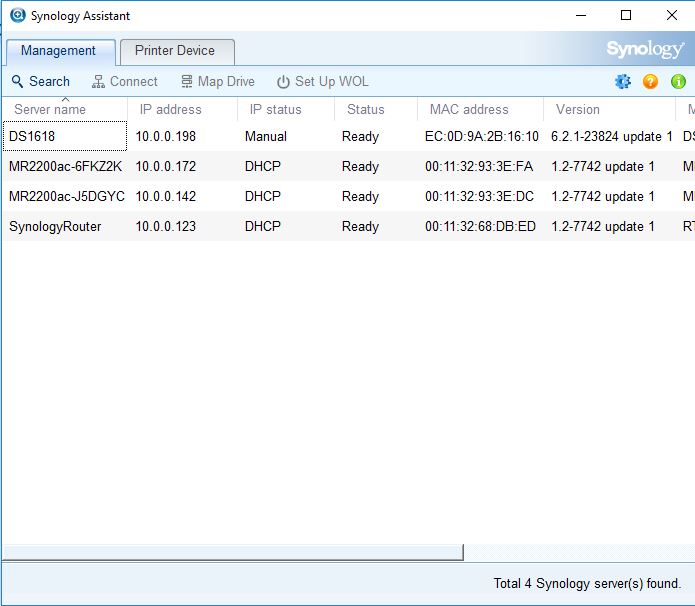Open preferences with the blue gear icon
Viewport: 695px width, 606px height.
[x=623, y=82]
